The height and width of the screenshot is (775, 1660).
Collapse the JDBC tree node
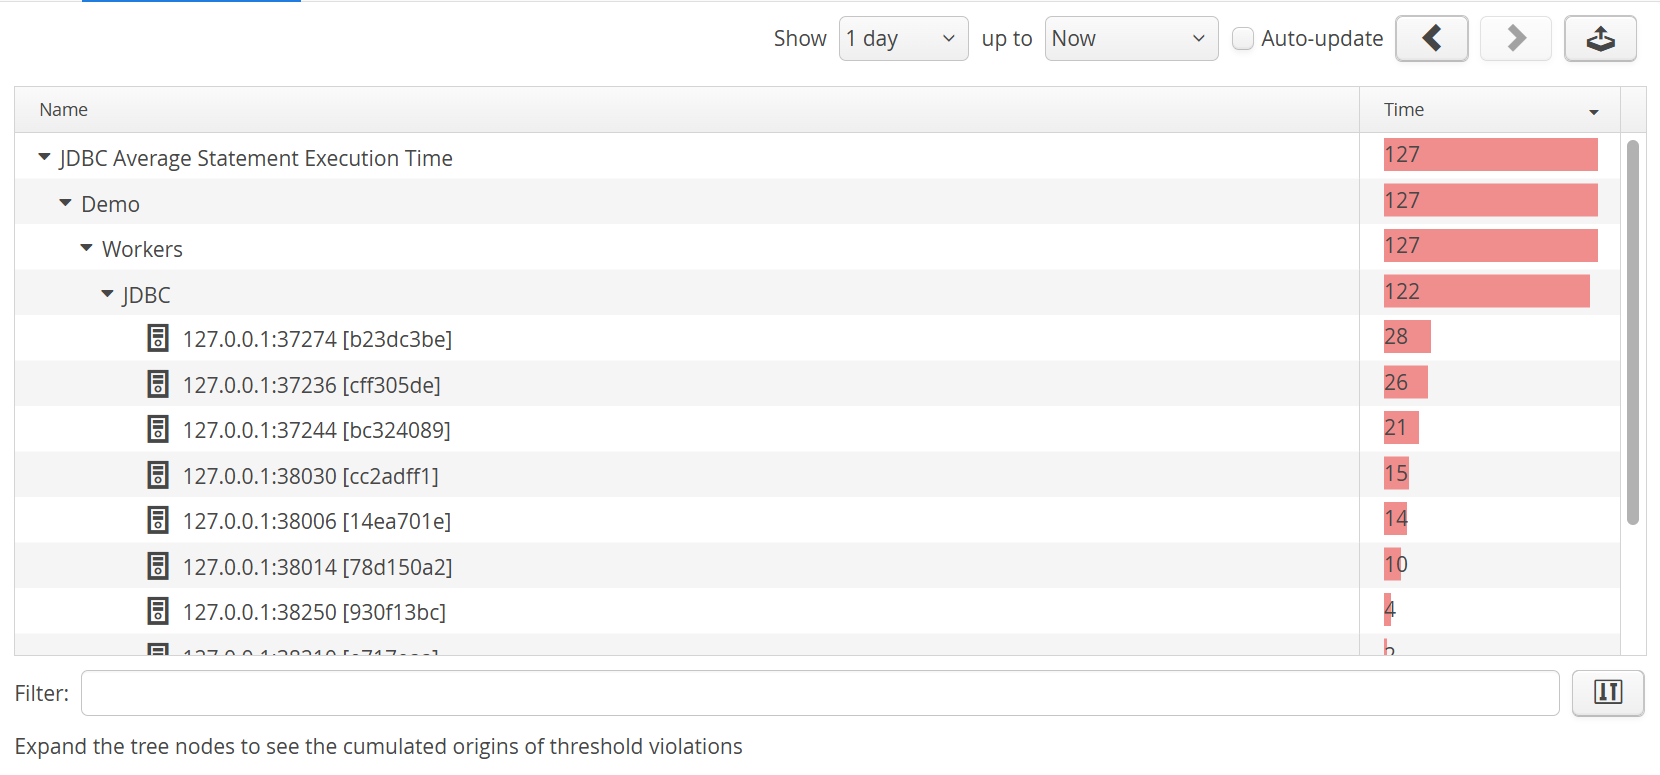(x=107, y=294)
